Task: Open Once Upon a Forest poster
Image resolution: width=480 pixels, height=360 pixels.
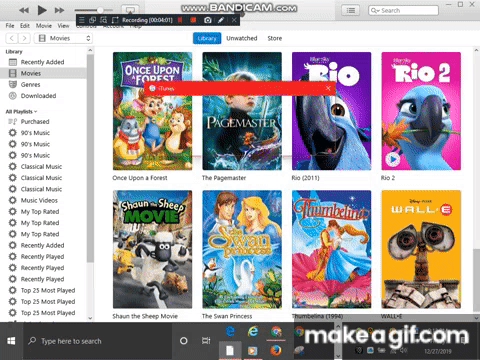Action: point(152,111)
